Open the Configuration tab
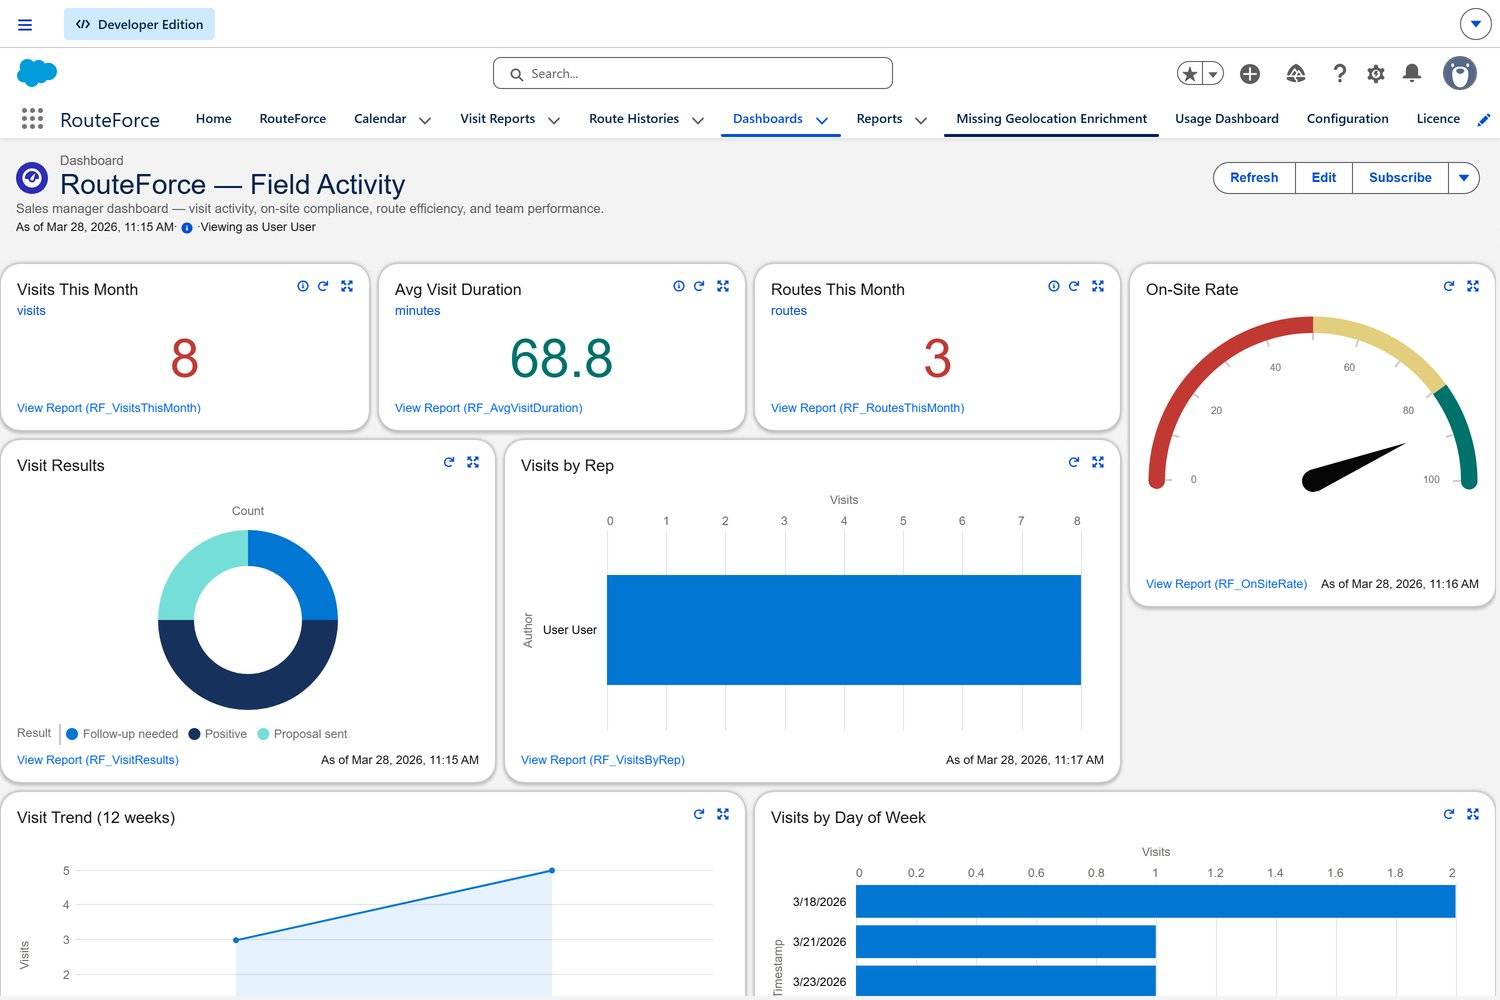 point(1347,119)
